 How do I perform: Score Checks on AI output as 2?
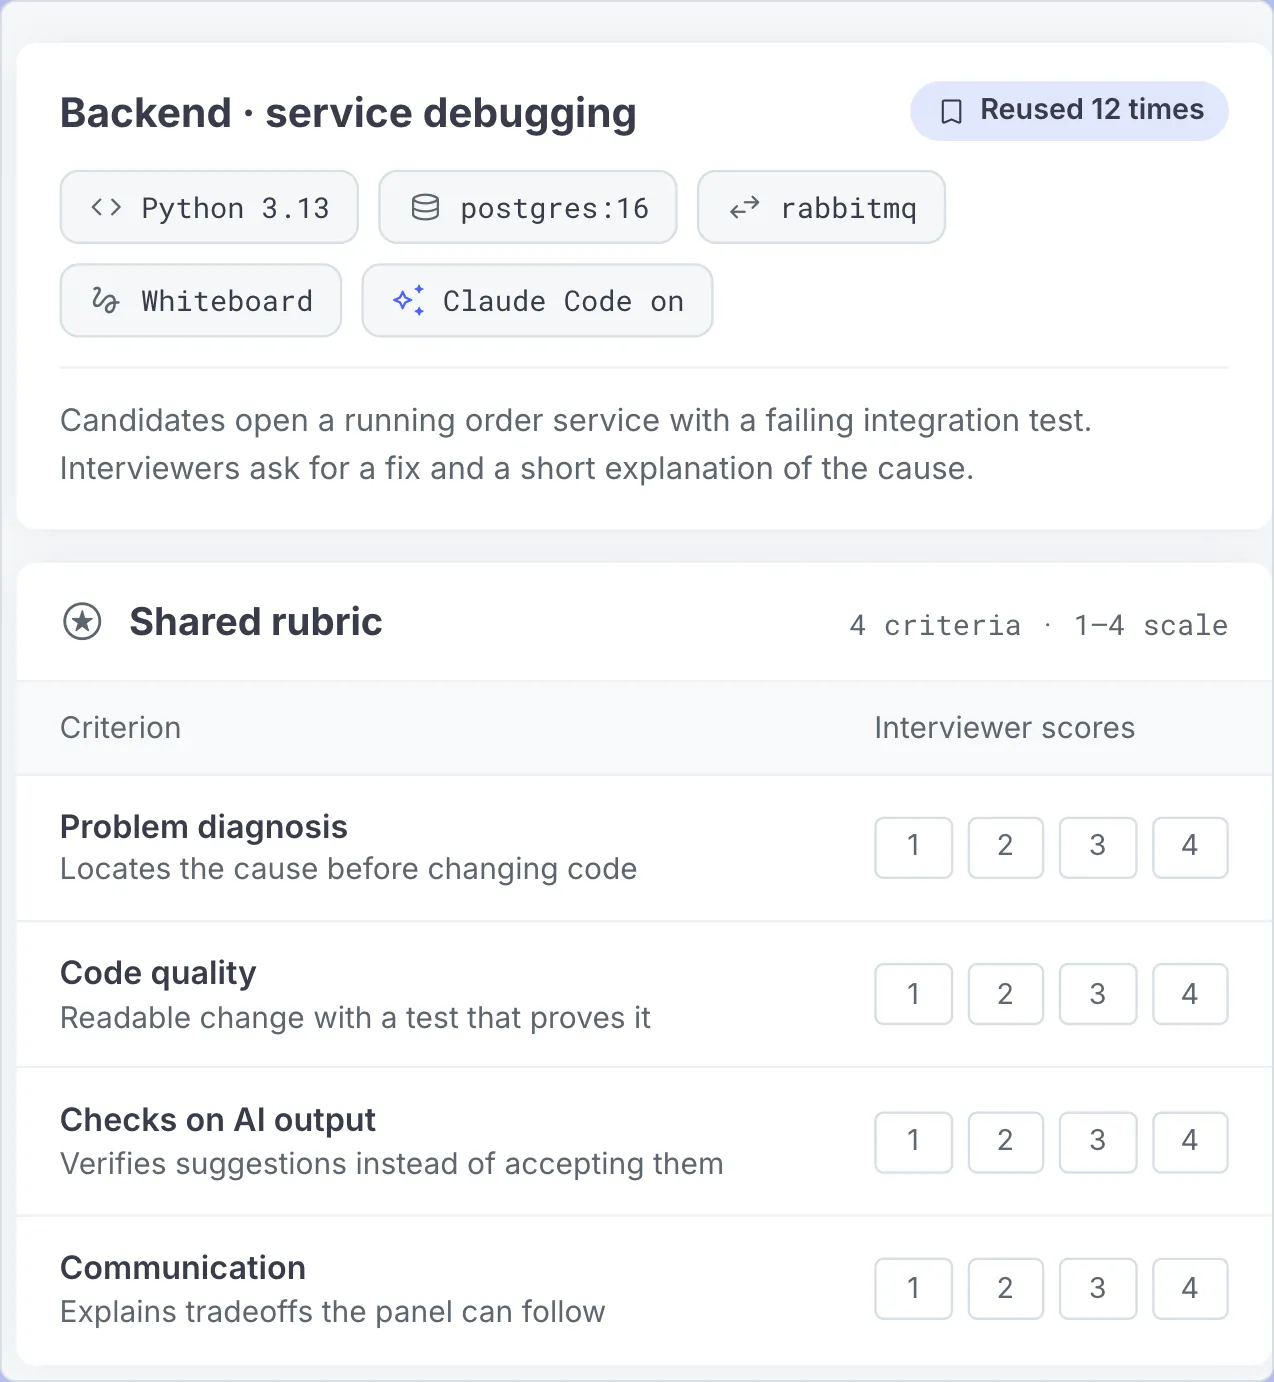coord(1006,1141)
